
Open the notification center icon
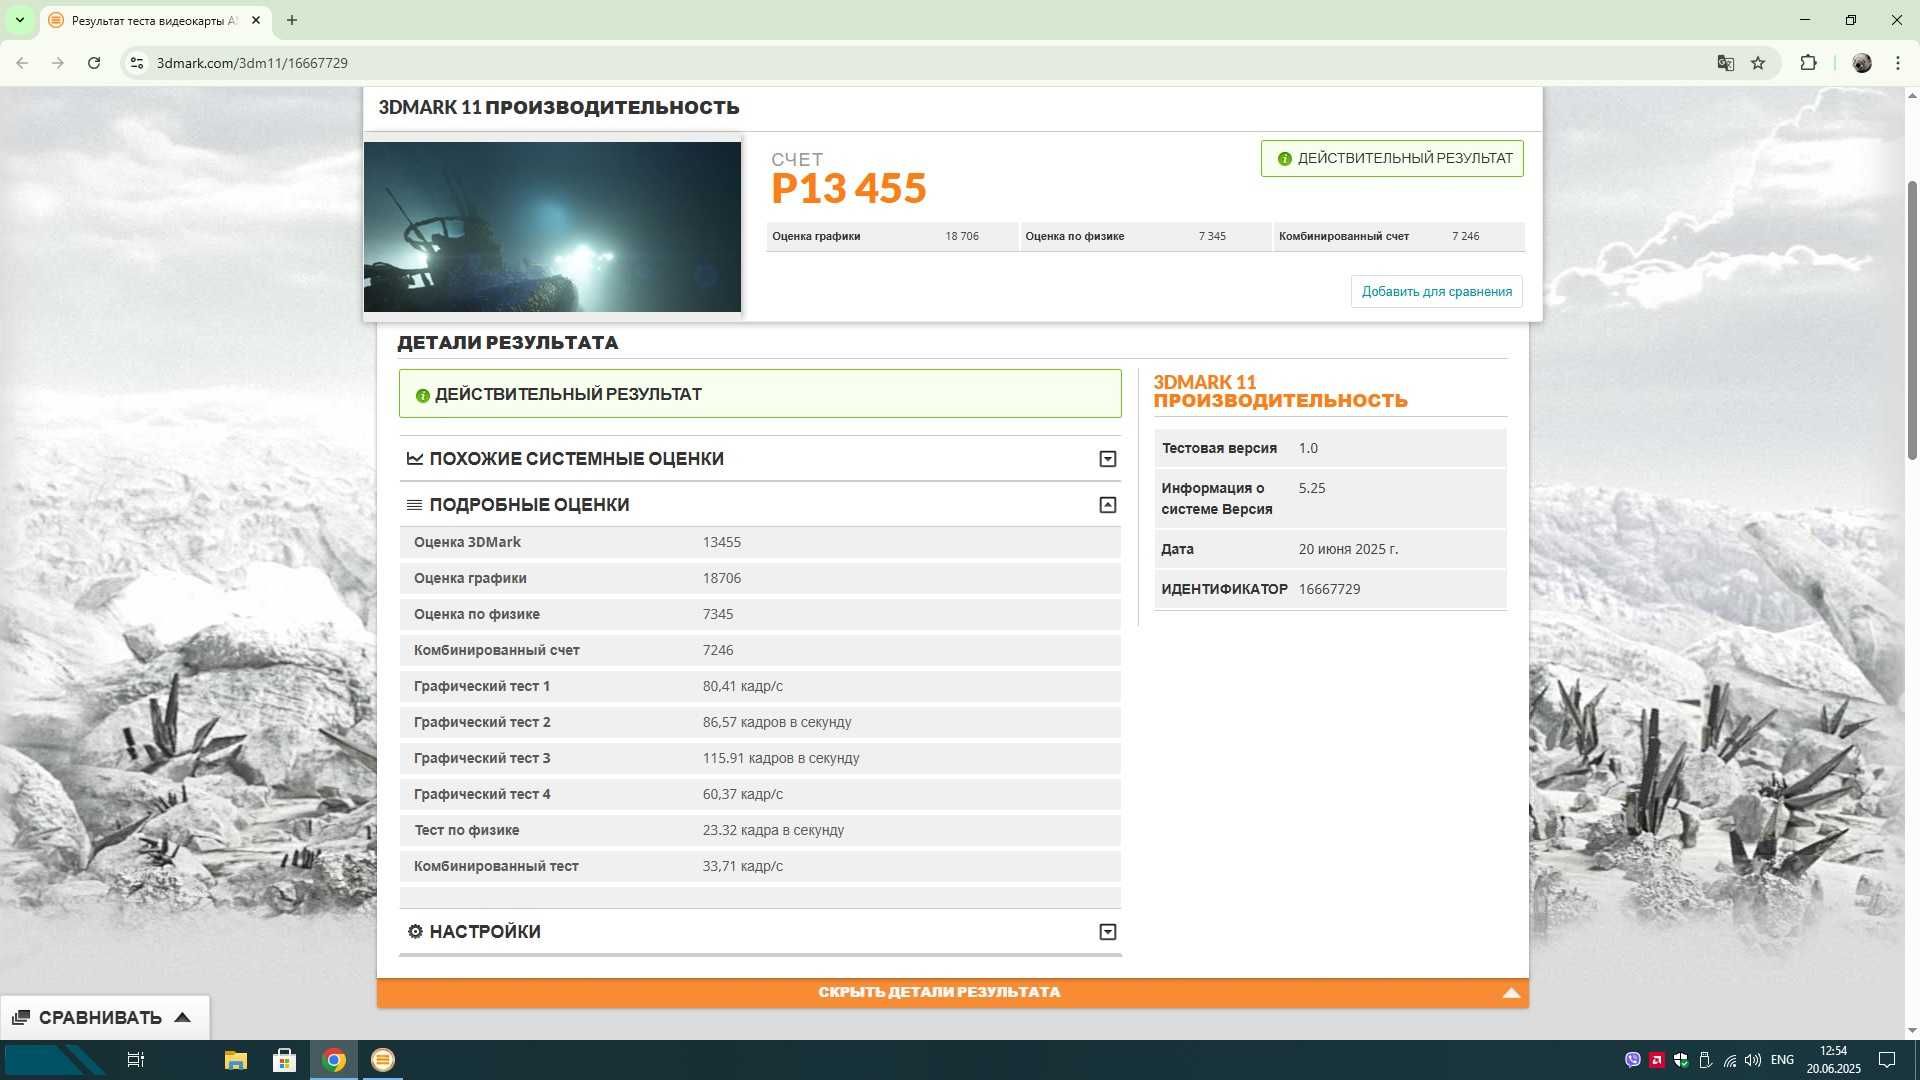pyautogui.click(x=1887, y=1060)
